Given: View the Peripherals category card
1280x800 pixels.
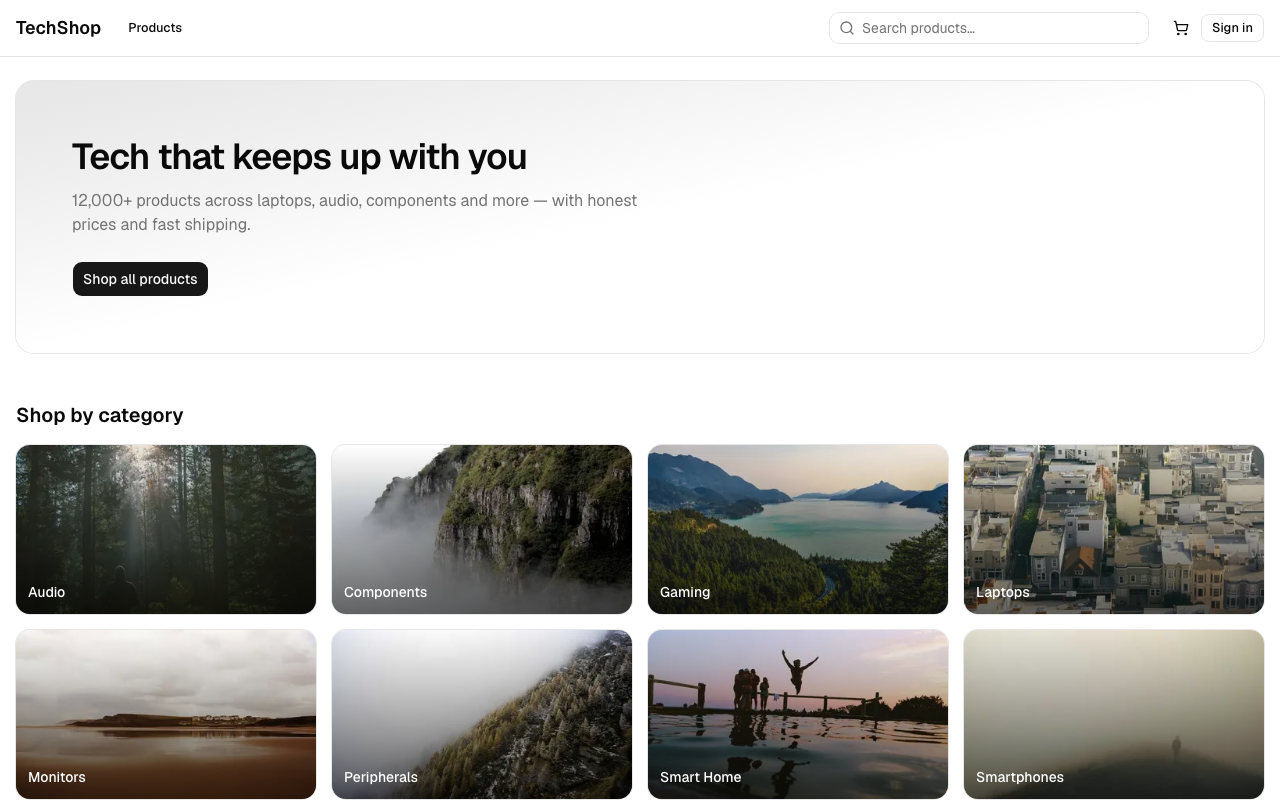Looking at the screenshot, I should coord(482,714).
